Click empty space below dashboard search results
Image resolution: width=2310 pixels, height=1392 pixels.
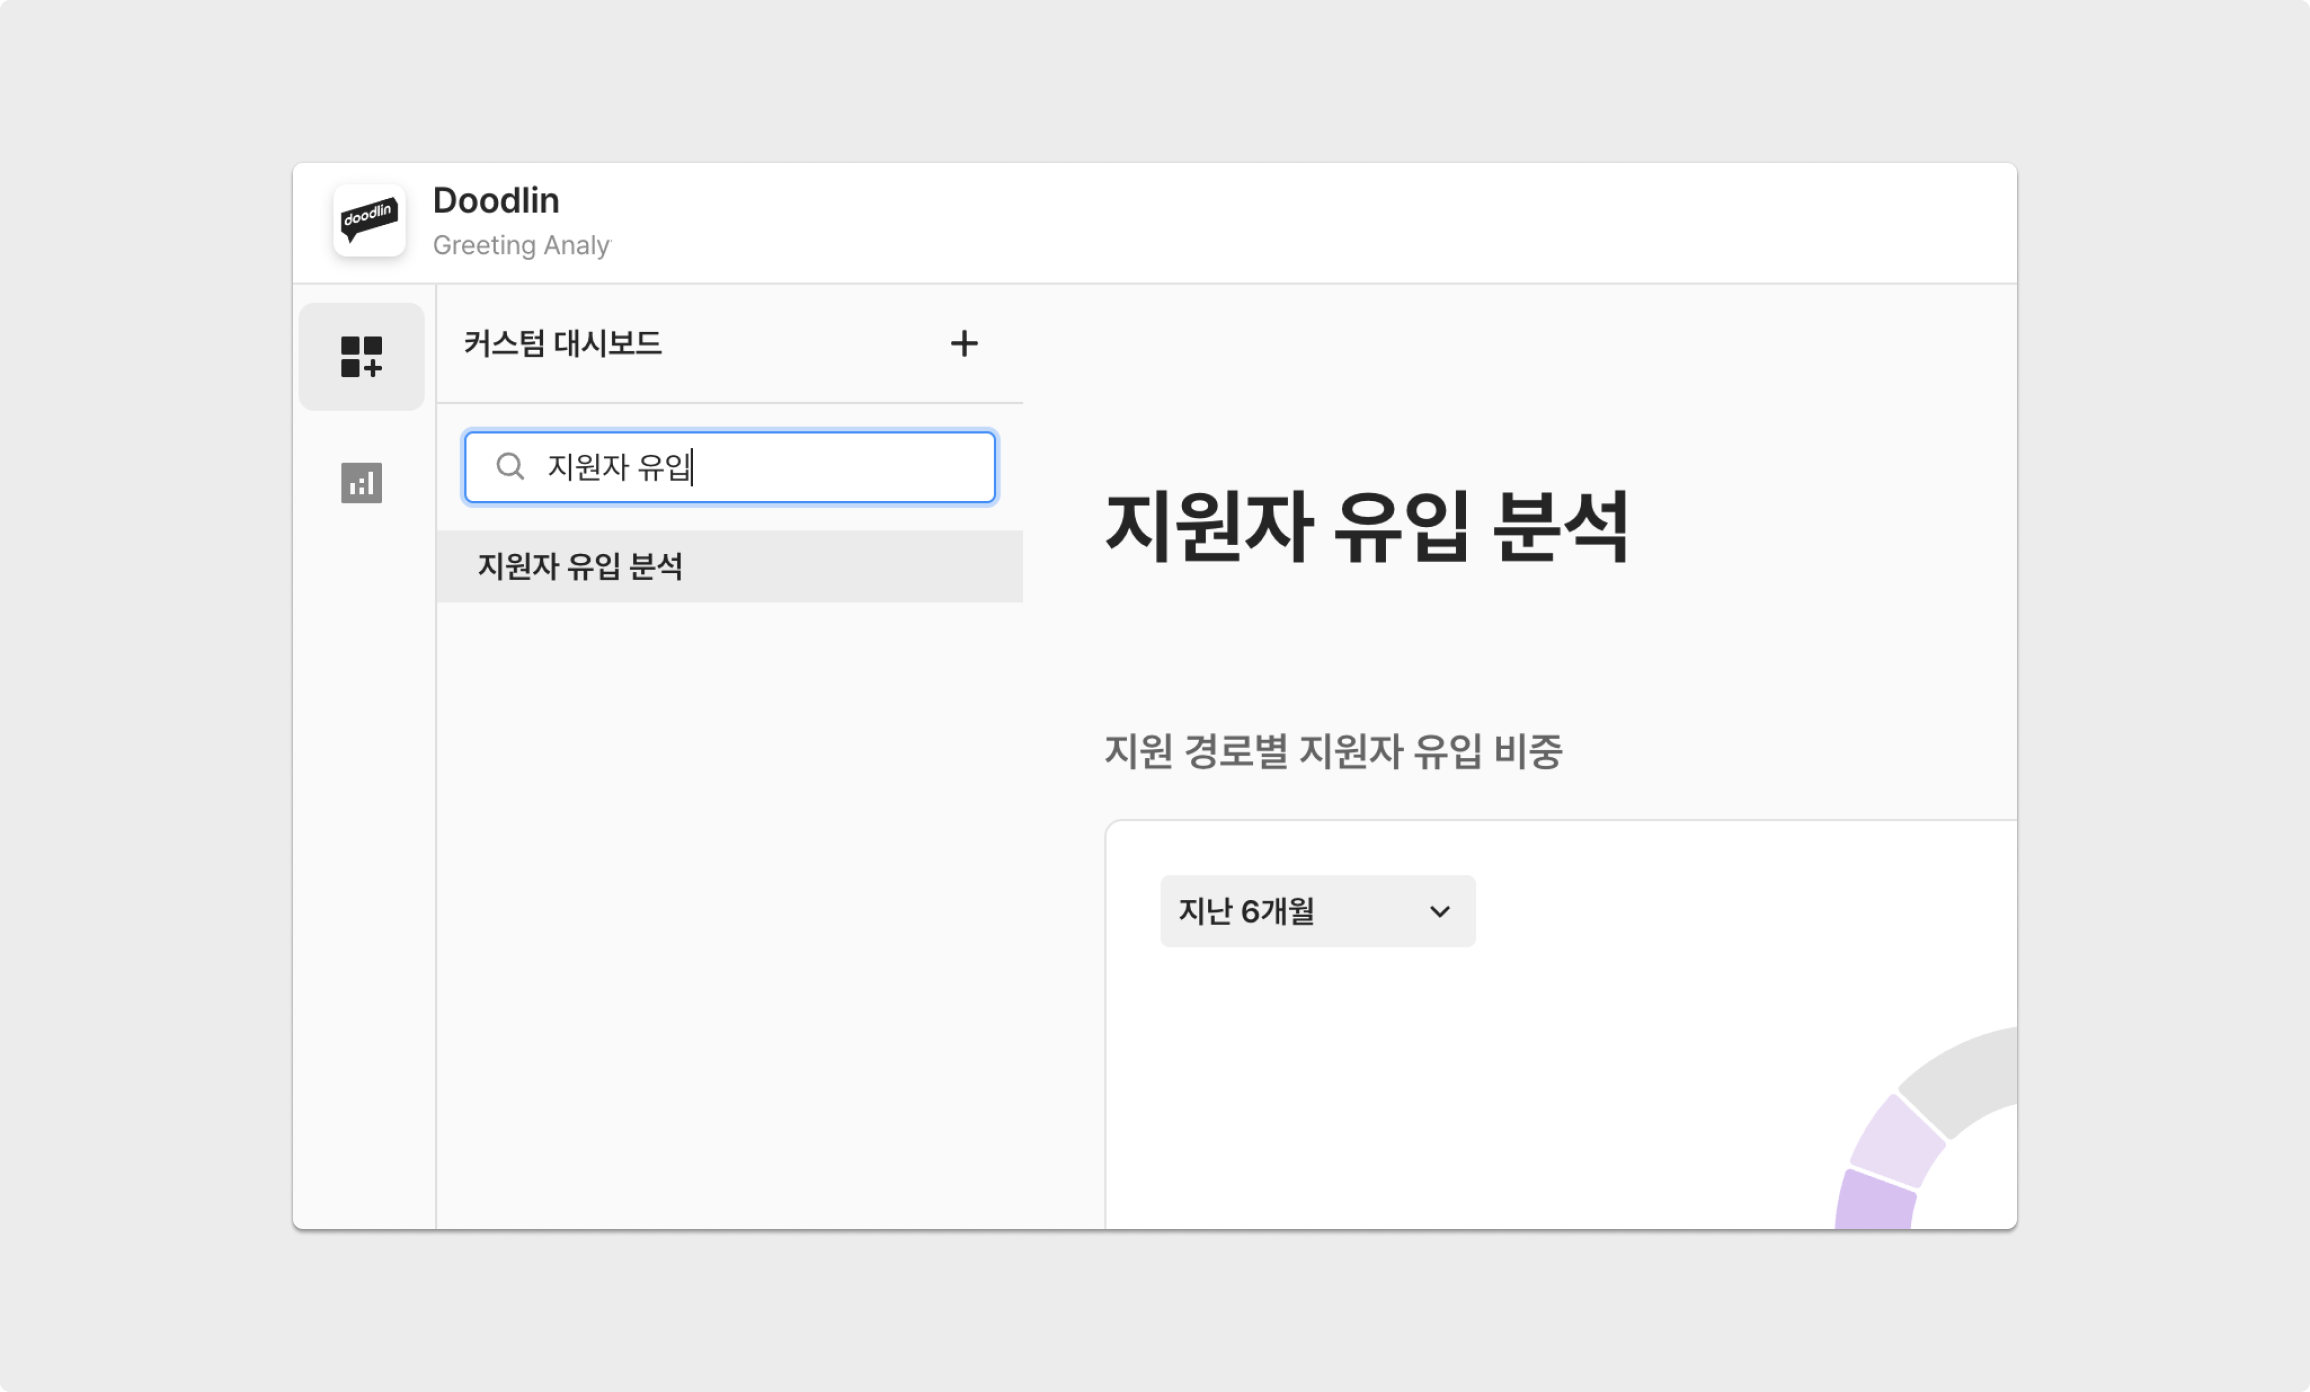click(x=729, y=900)
